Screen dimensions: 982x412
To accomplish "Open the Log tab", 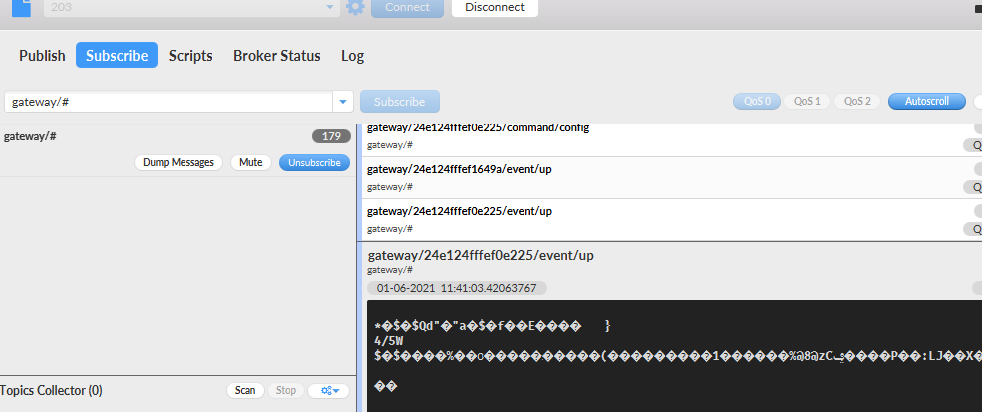I will coord(352,56).
